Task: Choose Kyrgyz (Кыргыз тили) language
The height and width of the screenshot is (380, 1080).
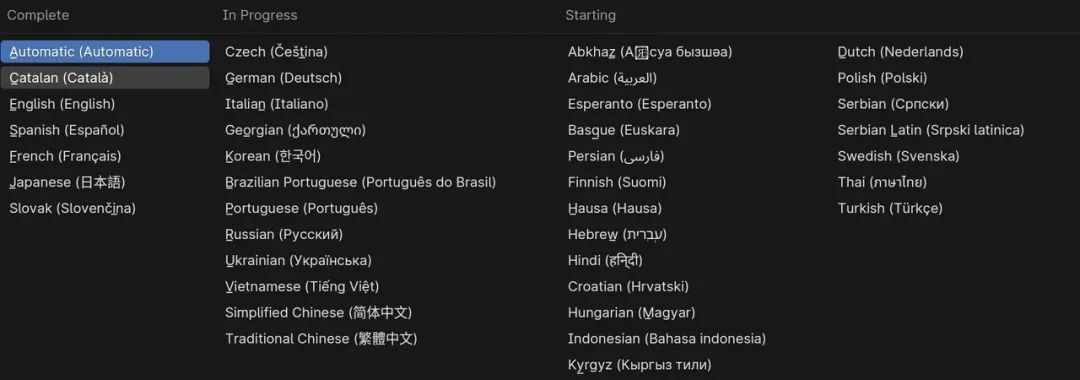Action: click(x=639, y=365)
